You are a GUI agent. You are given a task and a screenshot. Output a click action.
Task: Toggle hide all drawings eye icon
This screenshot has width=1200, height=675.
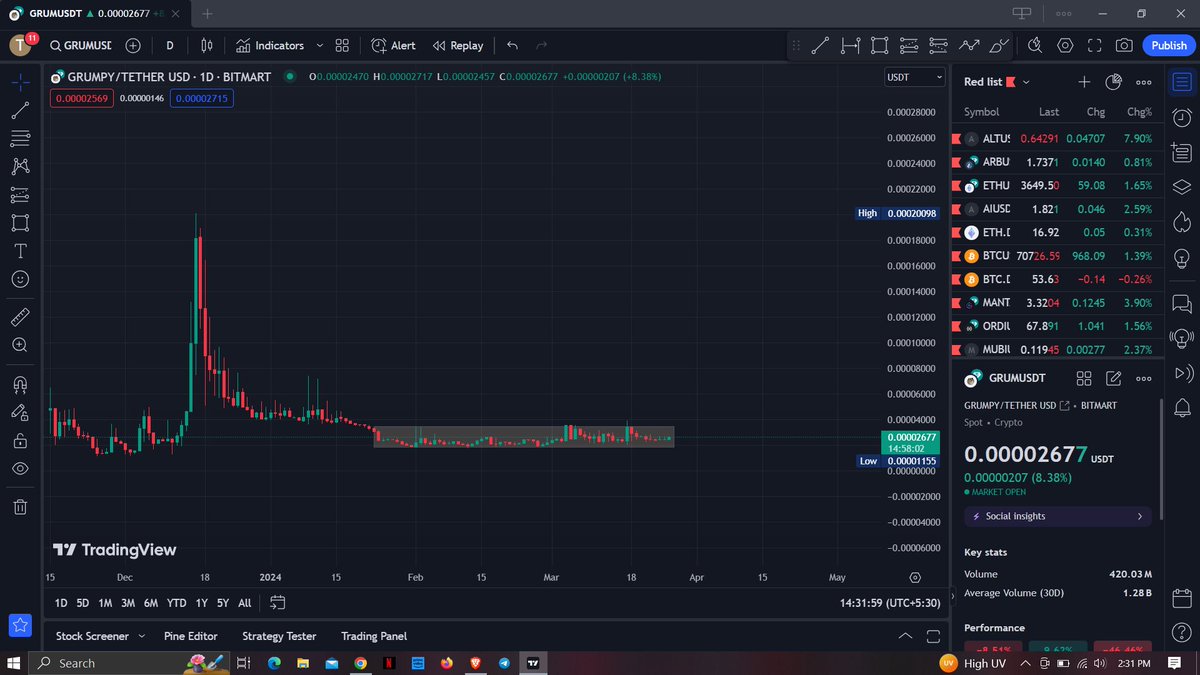[20, 468]
